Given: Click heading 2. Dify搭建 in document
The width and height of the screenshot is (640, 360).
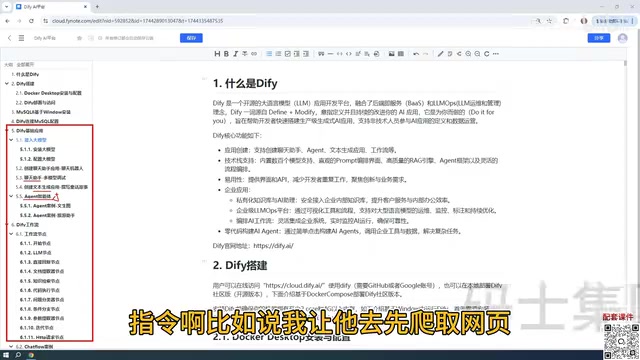Looking at the screenshot, I should point(240,265).
